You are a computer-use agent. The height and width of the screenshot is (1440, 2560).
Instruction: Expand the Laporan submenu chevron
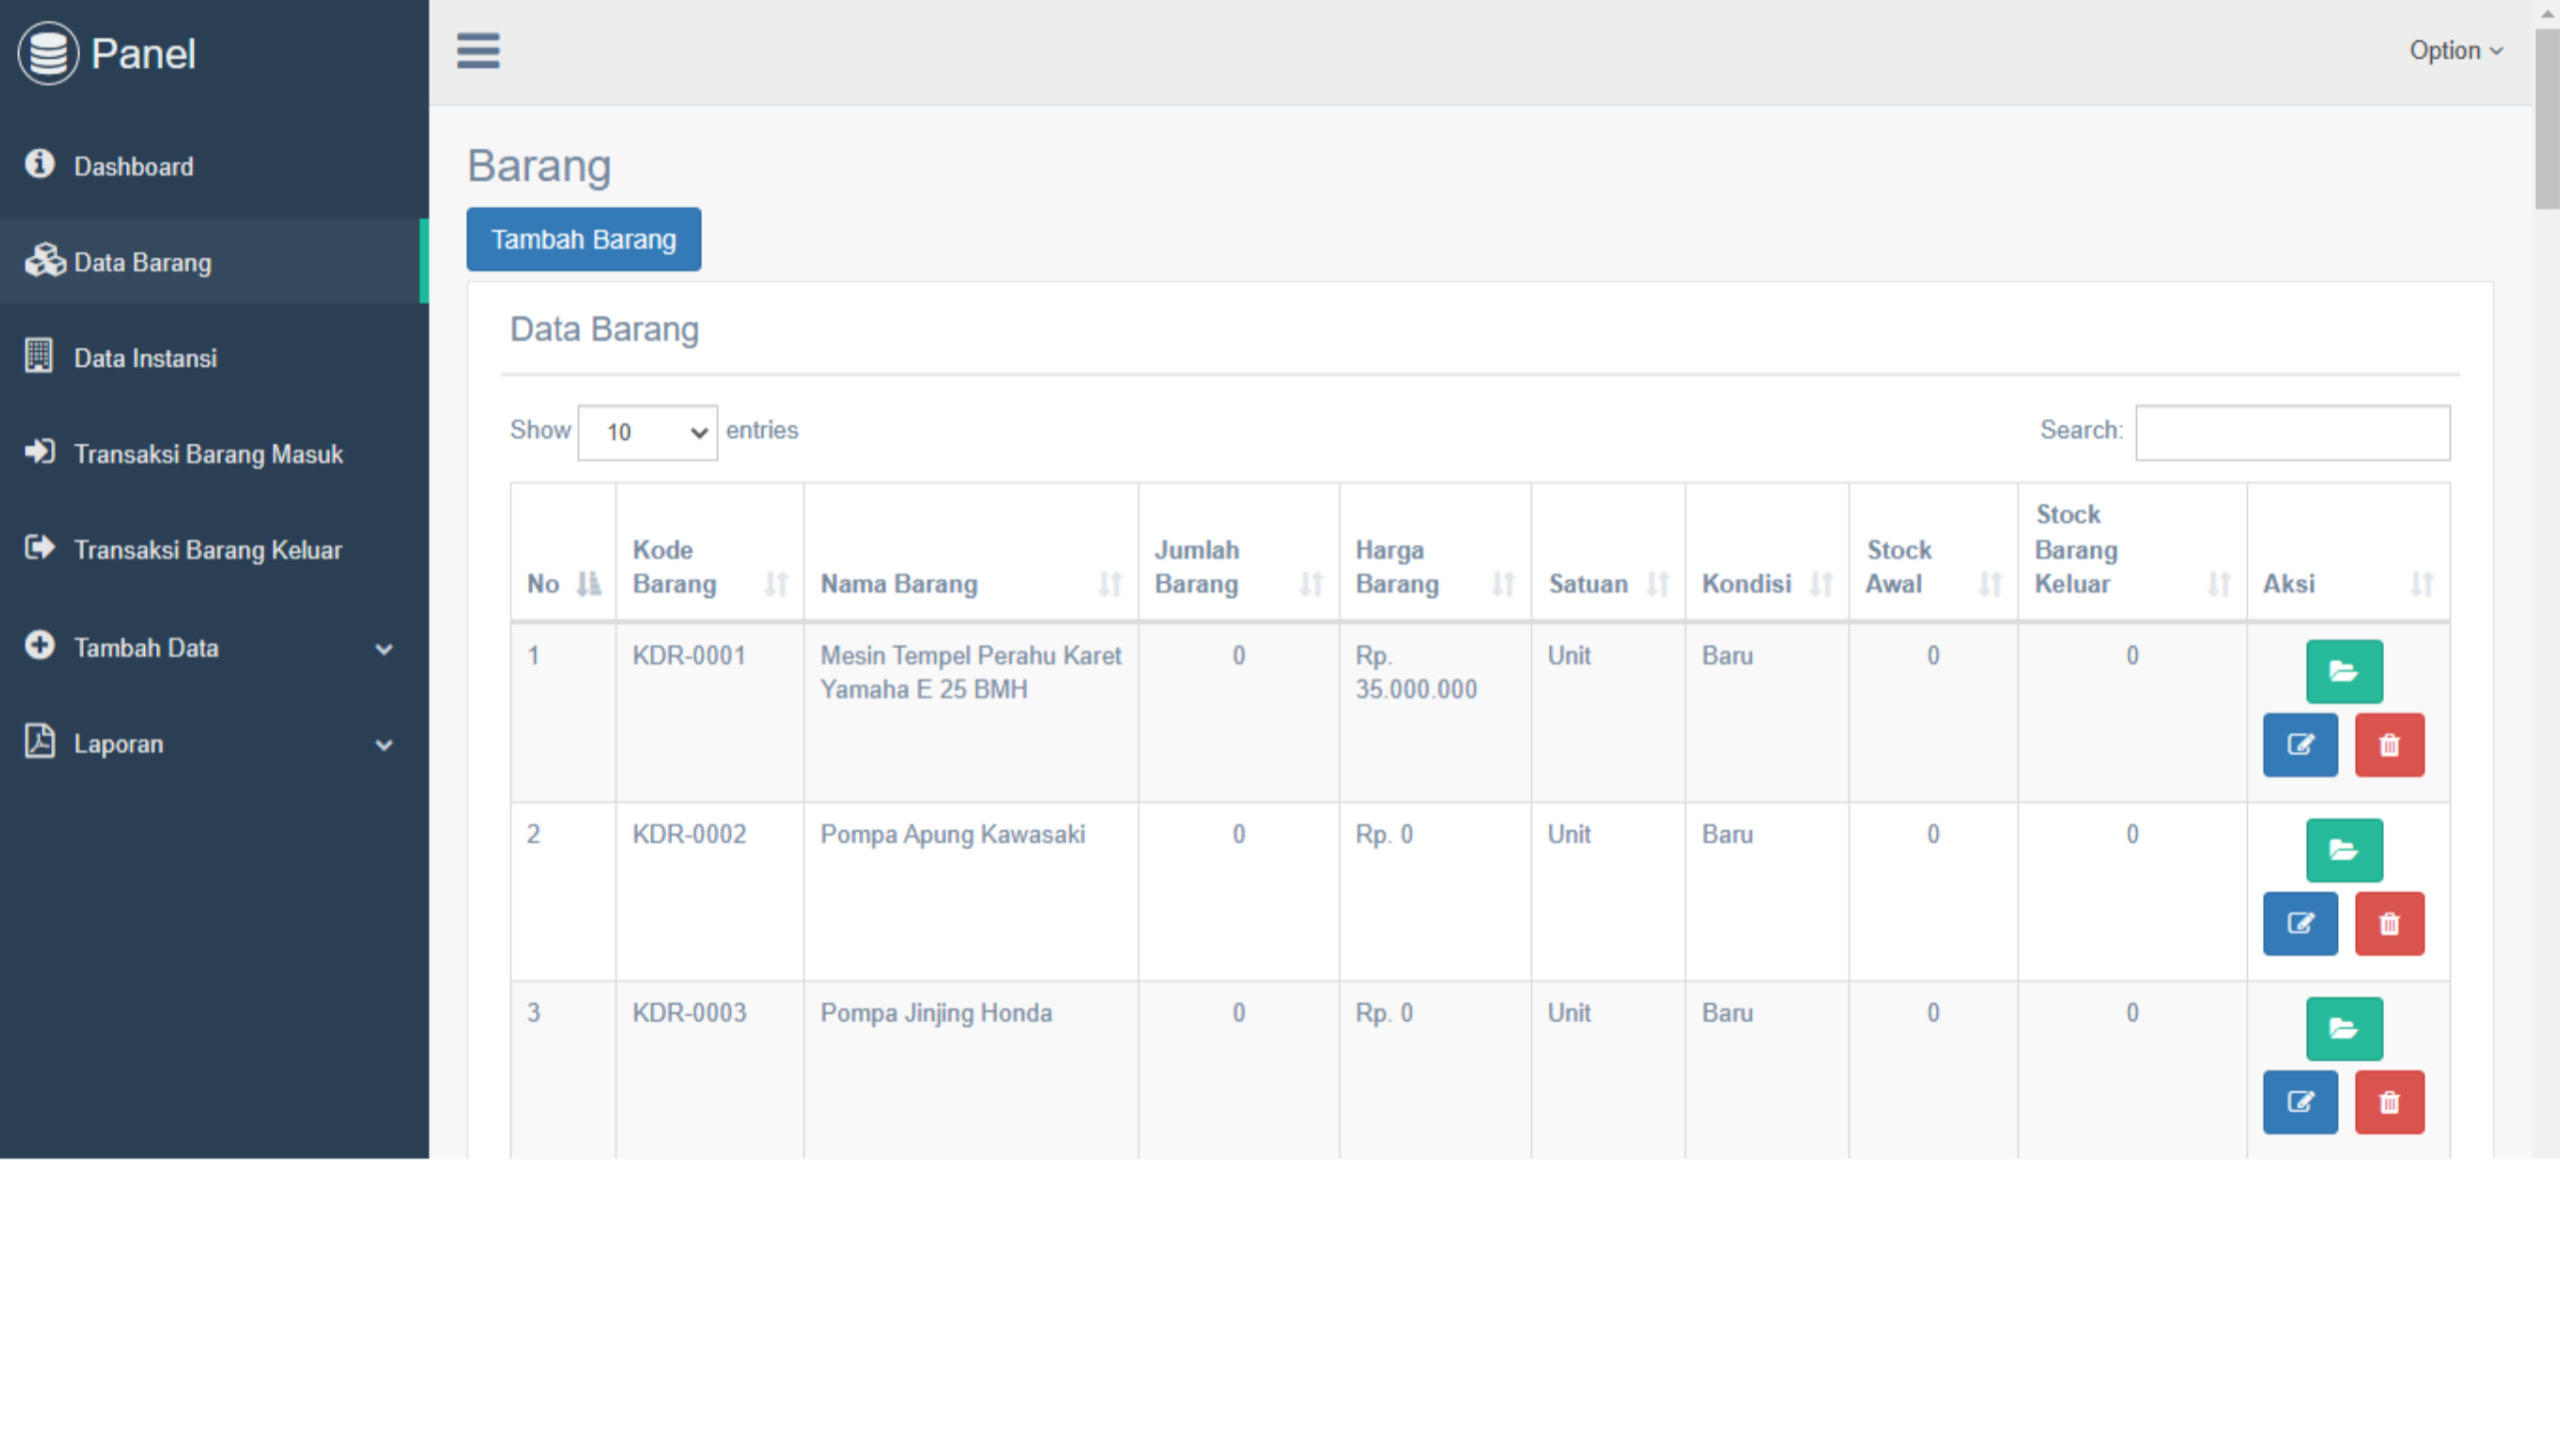pyautogui.click(x=384, y=745)
